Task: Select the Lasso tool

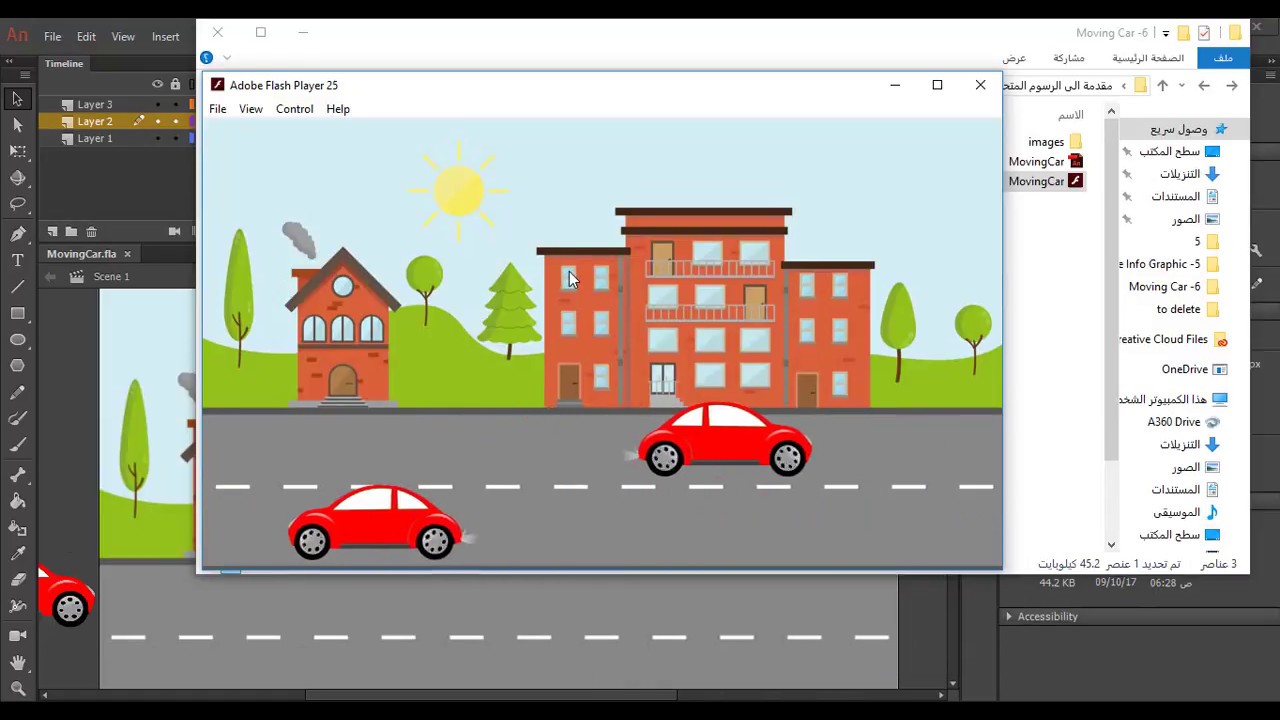Action: pos(17,204)
